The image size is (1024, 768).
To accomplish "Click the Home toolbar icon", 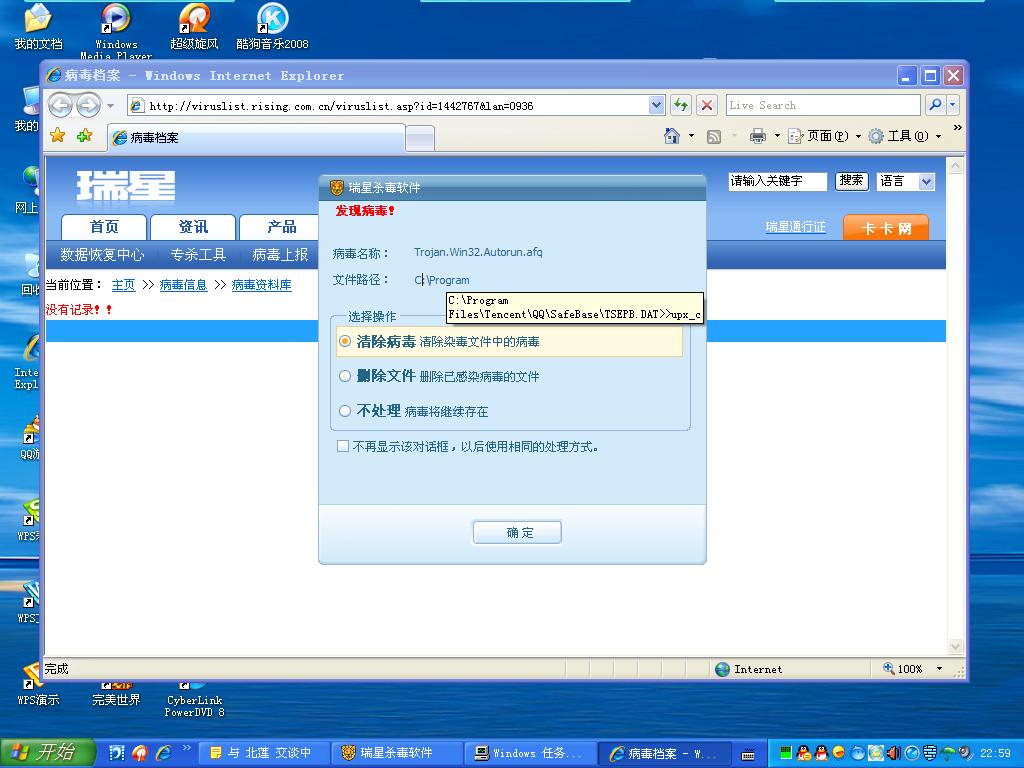I will point(671,136).
